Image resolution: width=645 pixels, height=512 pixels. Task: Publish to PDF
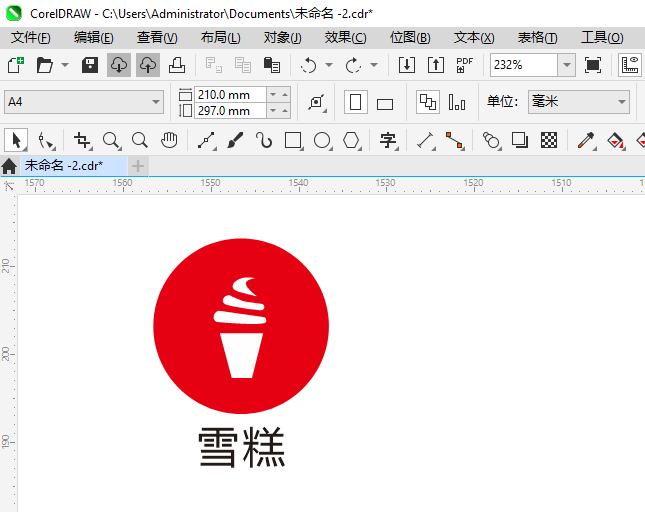[464, 65]
